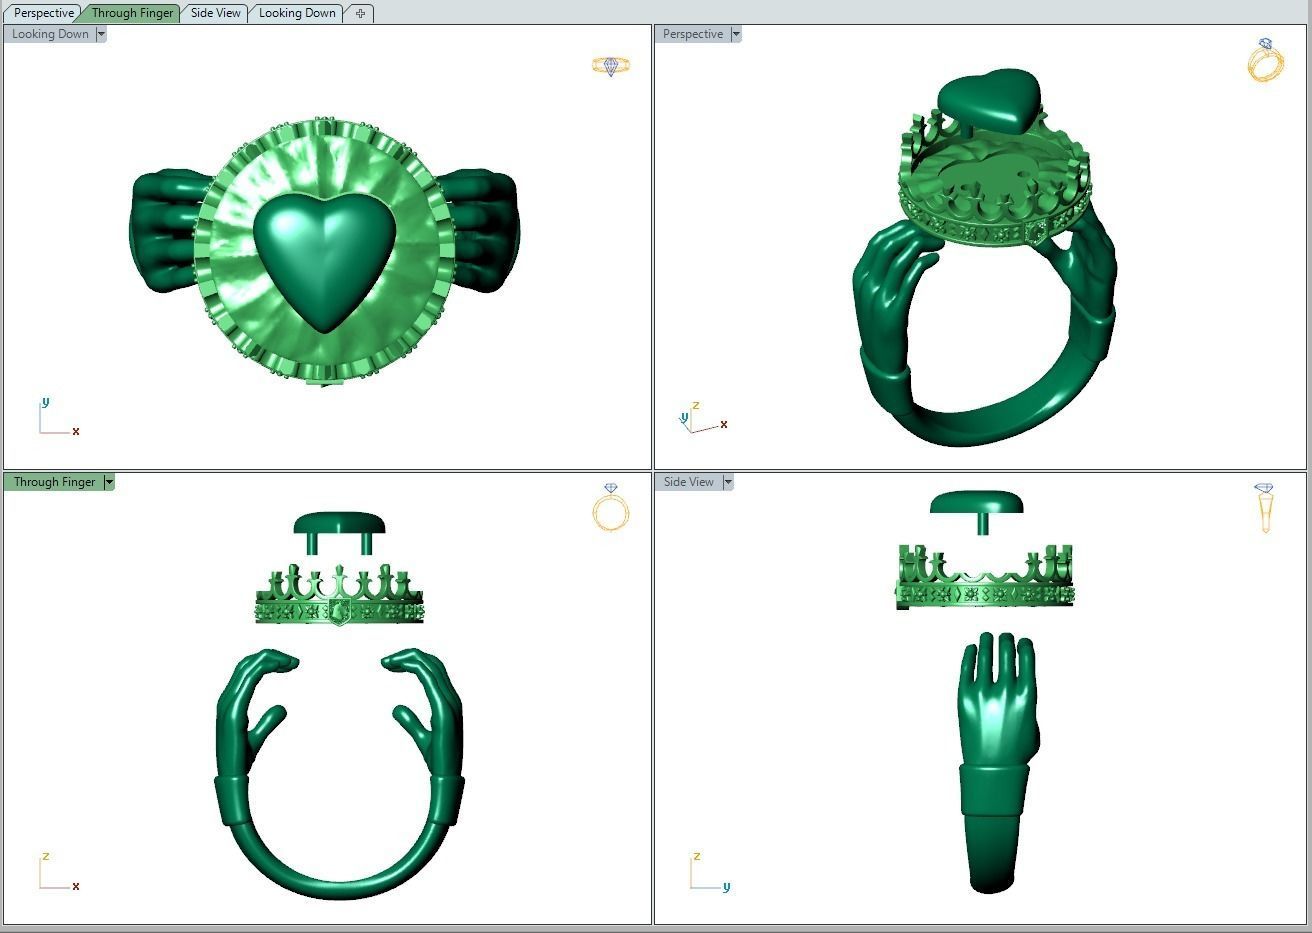
Task: Click the ring icon in Perspective viewport
Action: 1265,60
